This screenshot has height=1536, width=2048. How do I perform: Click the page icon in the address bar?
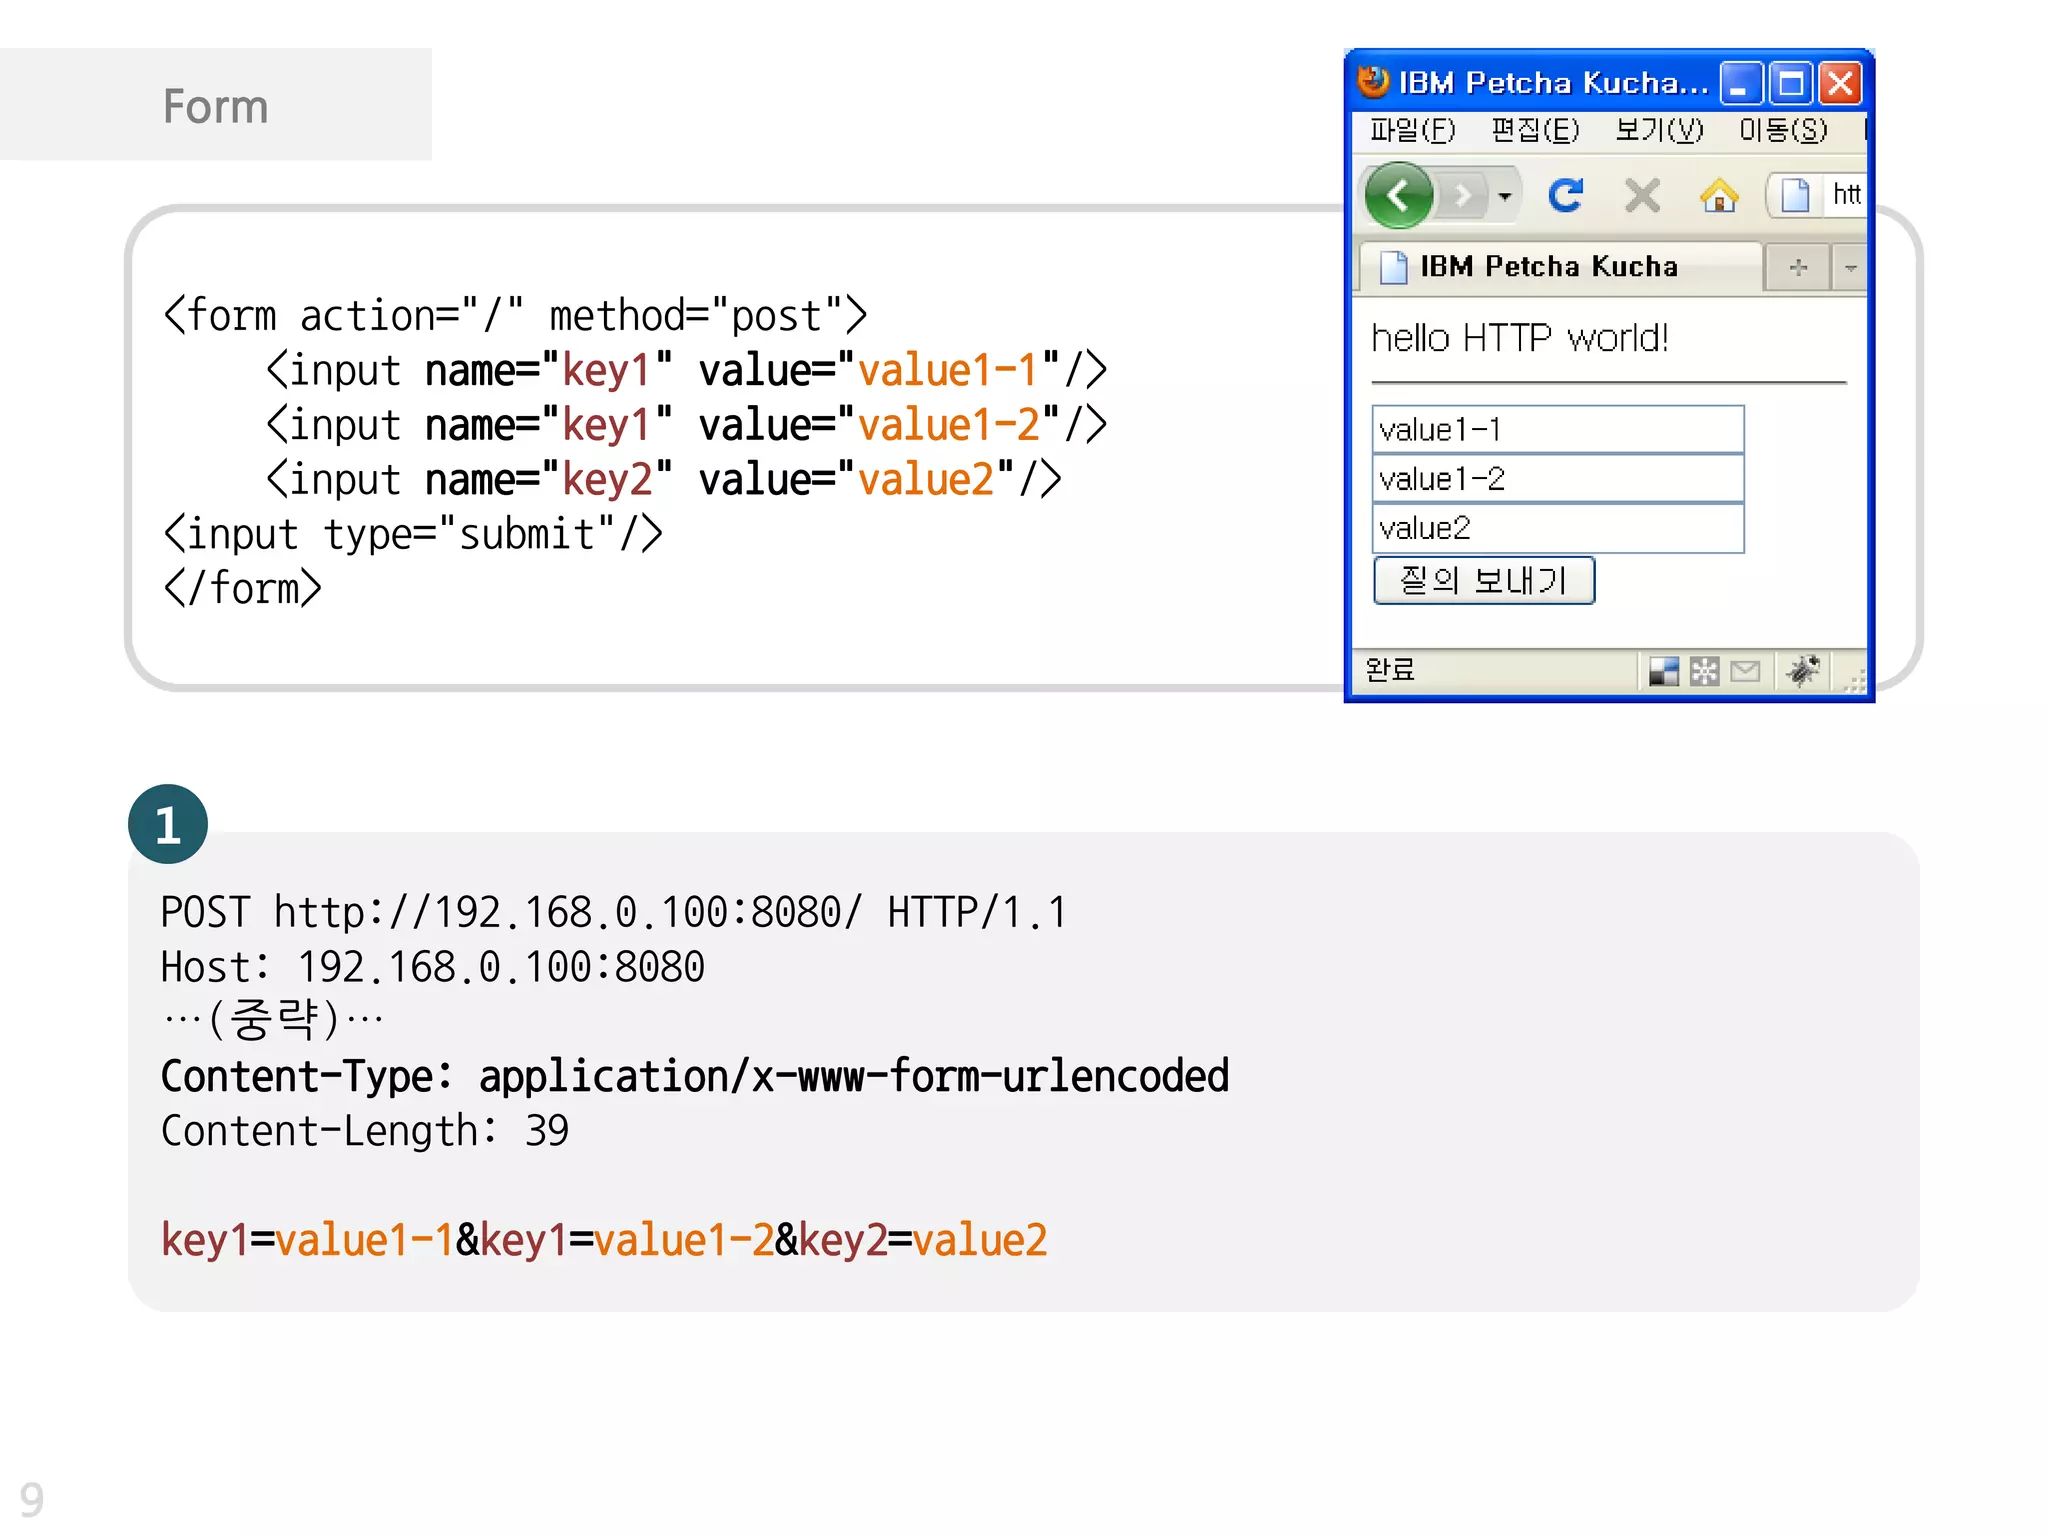point(1795,195)
